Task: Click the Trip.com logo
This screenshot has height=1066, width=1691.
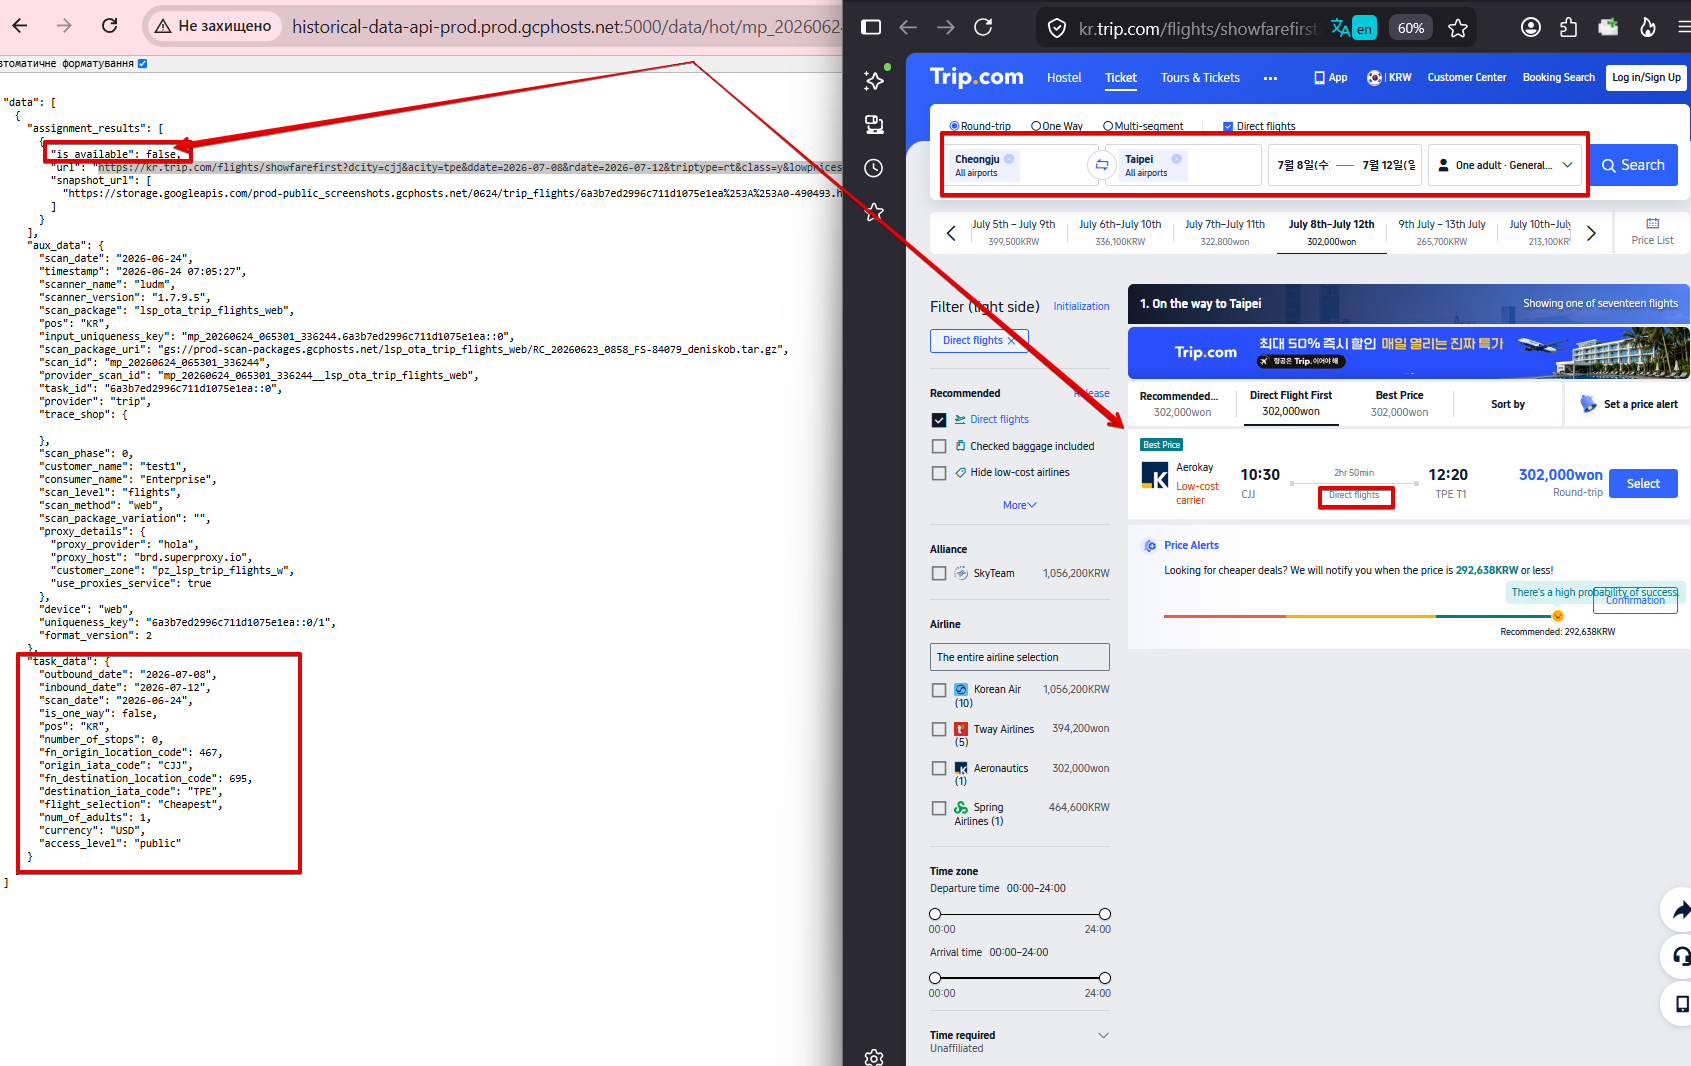Action: 976,77
